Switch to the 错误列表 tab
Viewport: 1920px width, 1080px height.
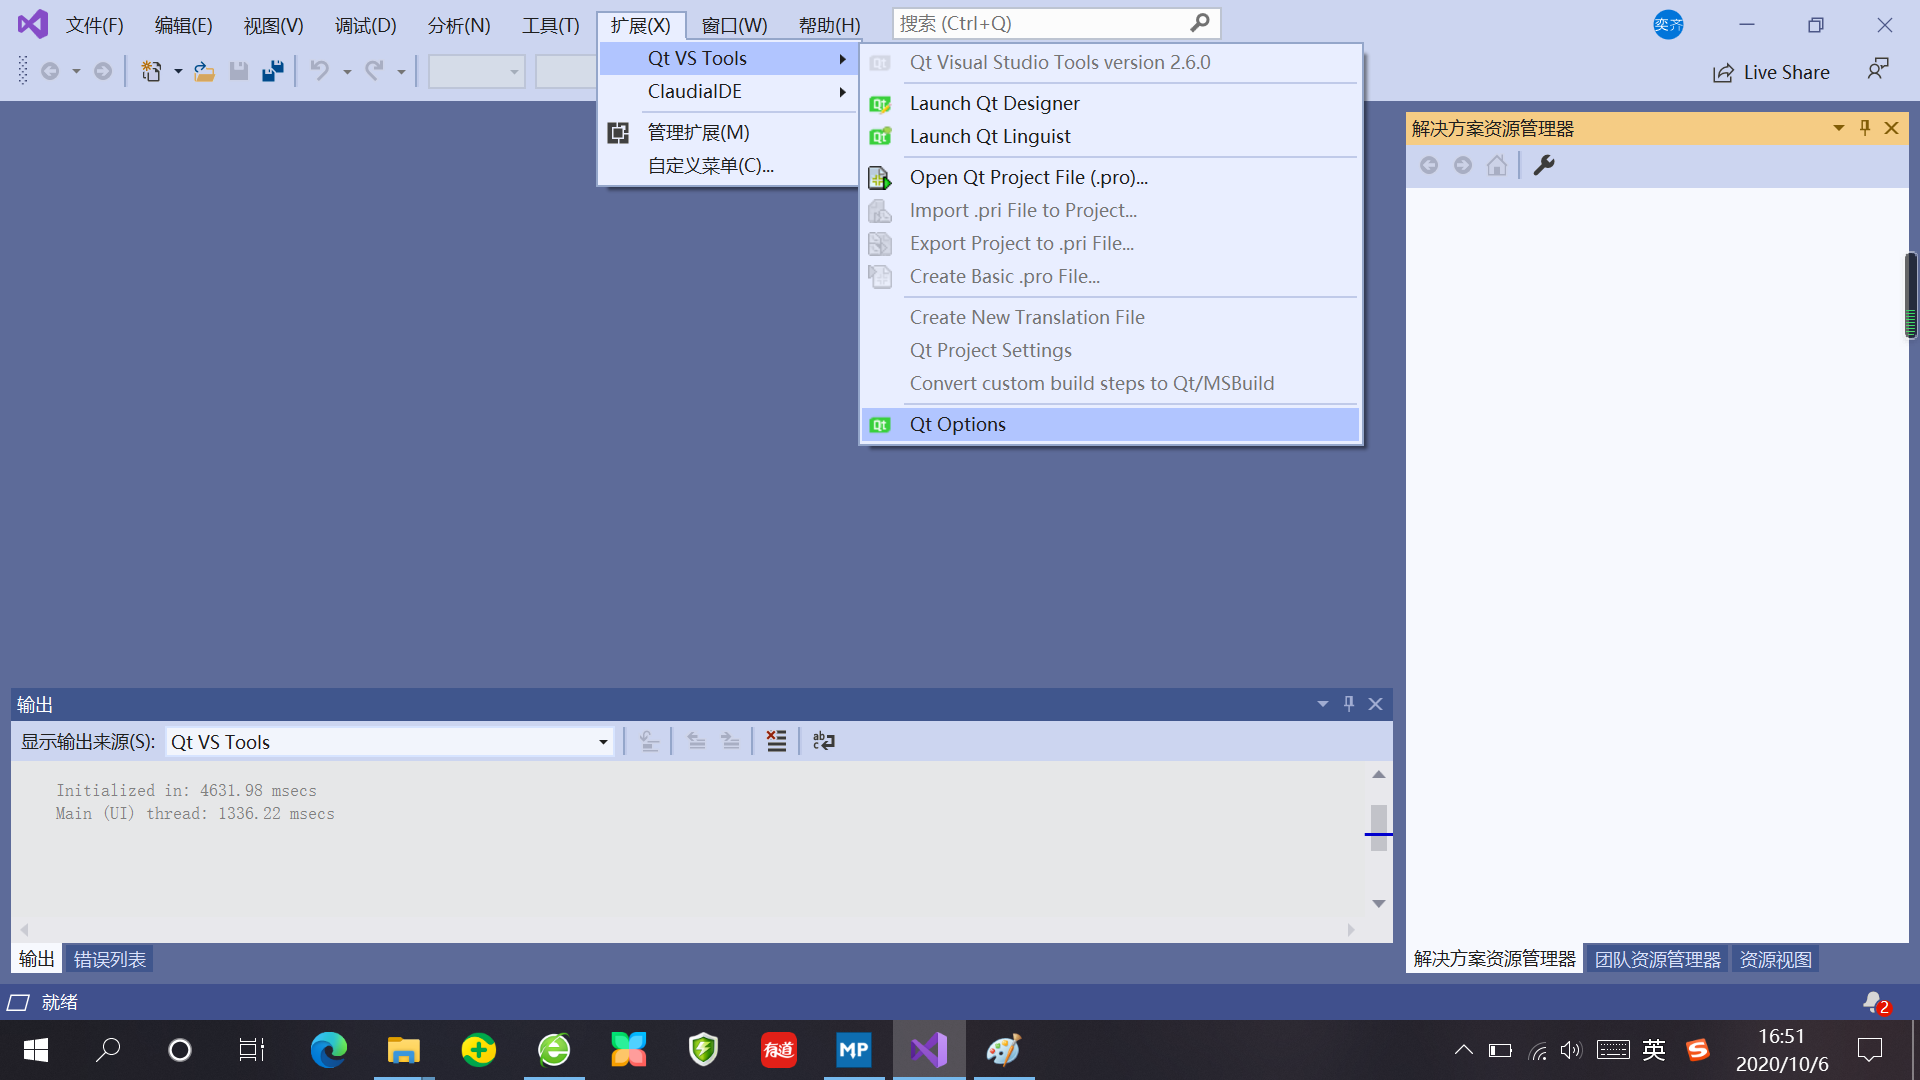point(110,959)
